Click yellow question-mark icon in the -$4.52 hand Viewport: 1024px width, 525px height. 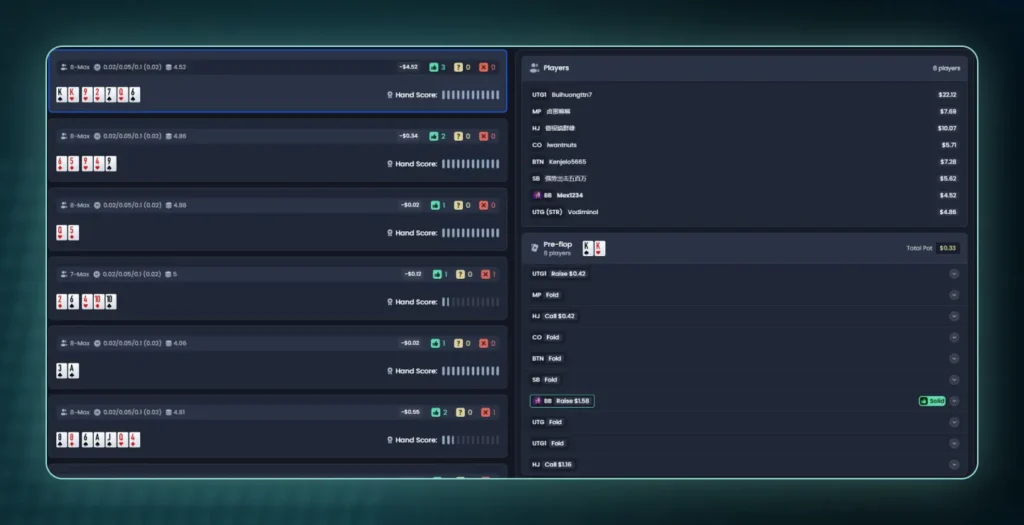[x=458, y=67]
